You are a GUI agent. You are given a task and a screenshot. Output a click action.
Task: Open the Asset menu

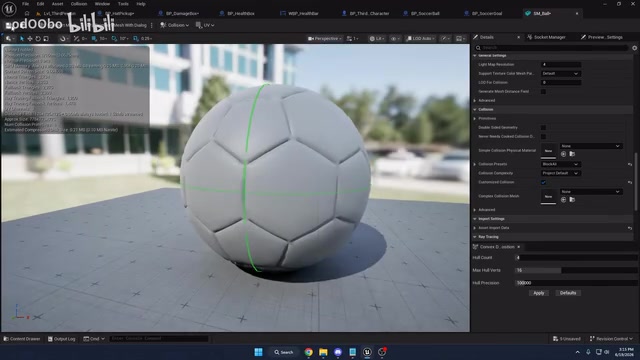[x=57, y=4]
